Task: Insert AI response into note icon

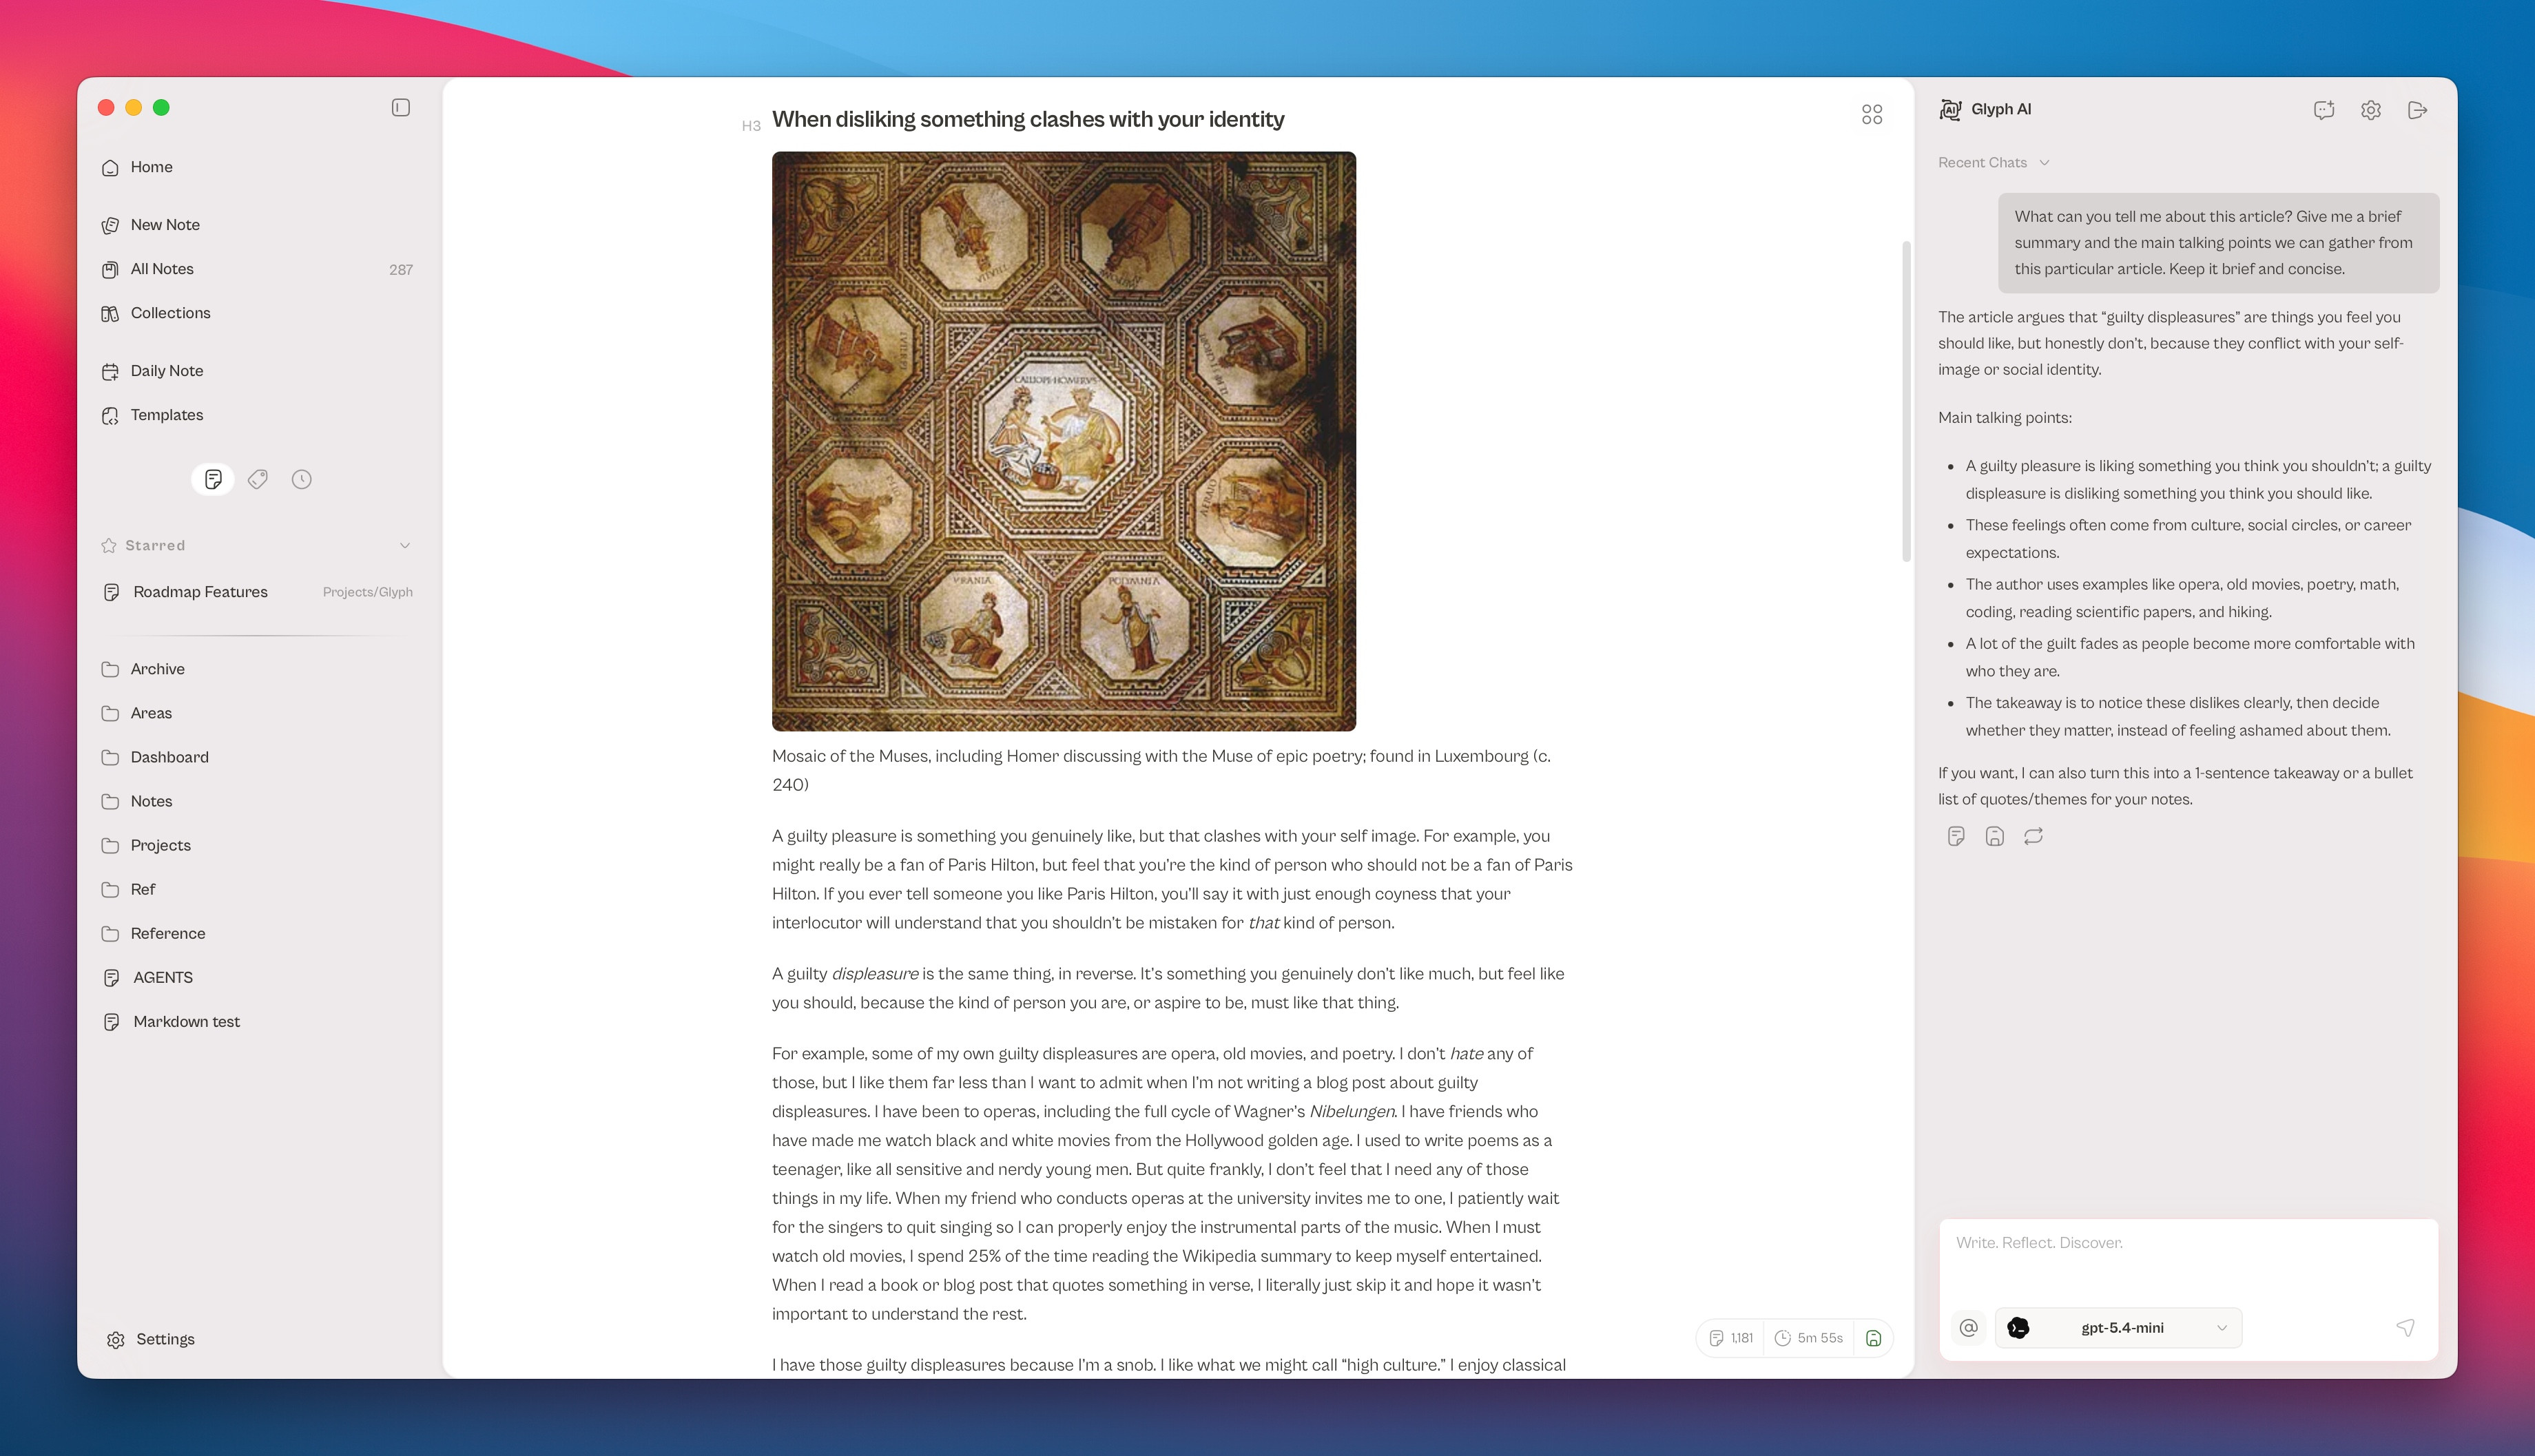Action: click(x=1956, y=836)
